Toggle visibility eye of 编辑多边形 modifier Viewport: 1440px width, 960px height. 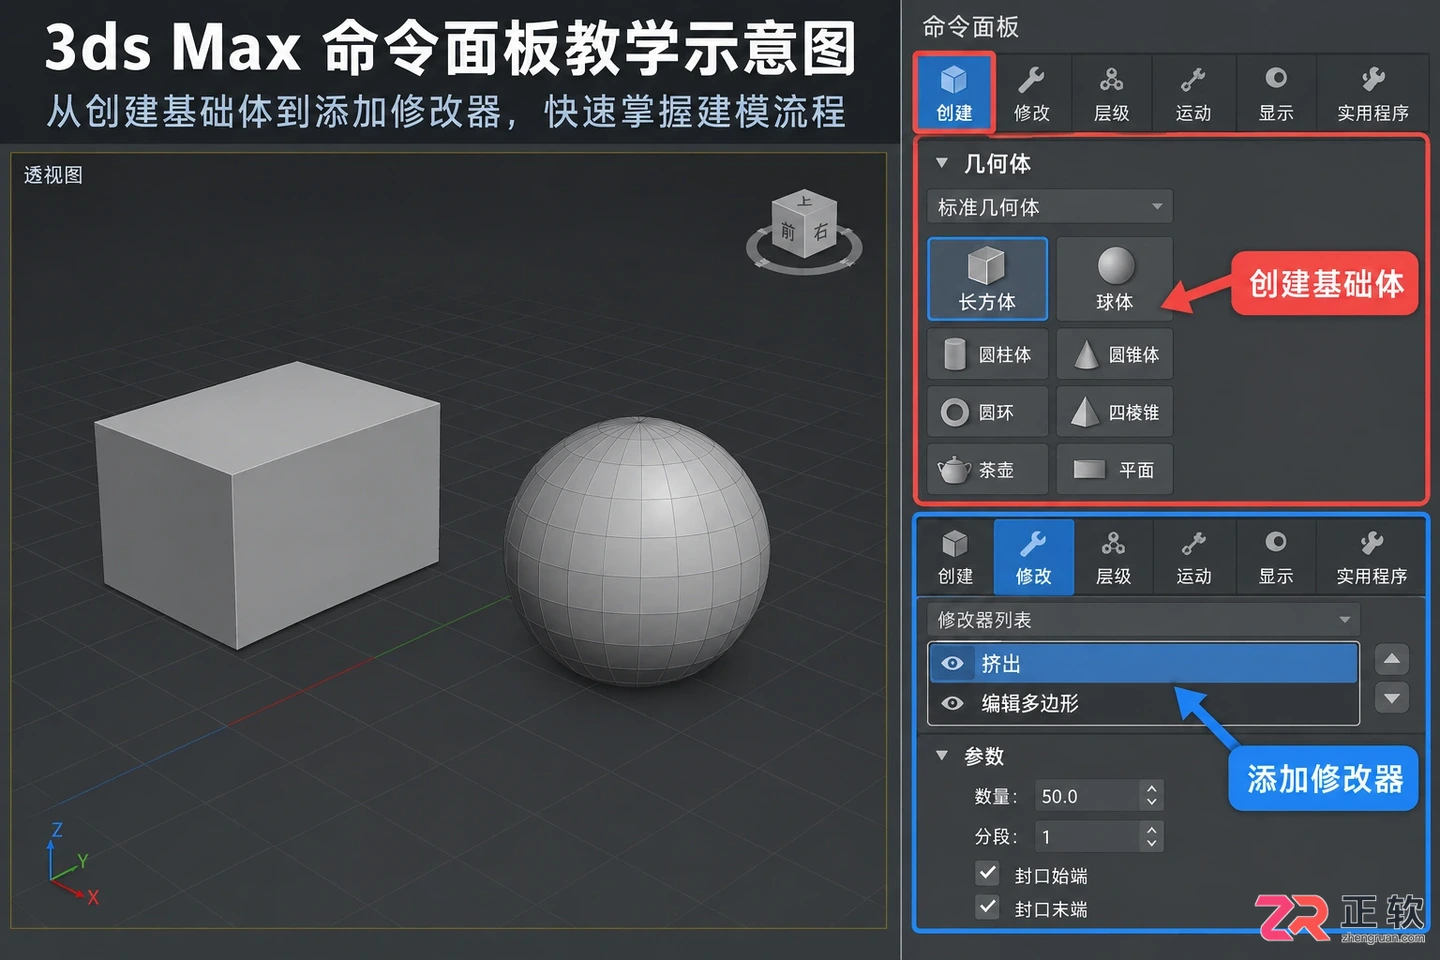click(952, 703)
